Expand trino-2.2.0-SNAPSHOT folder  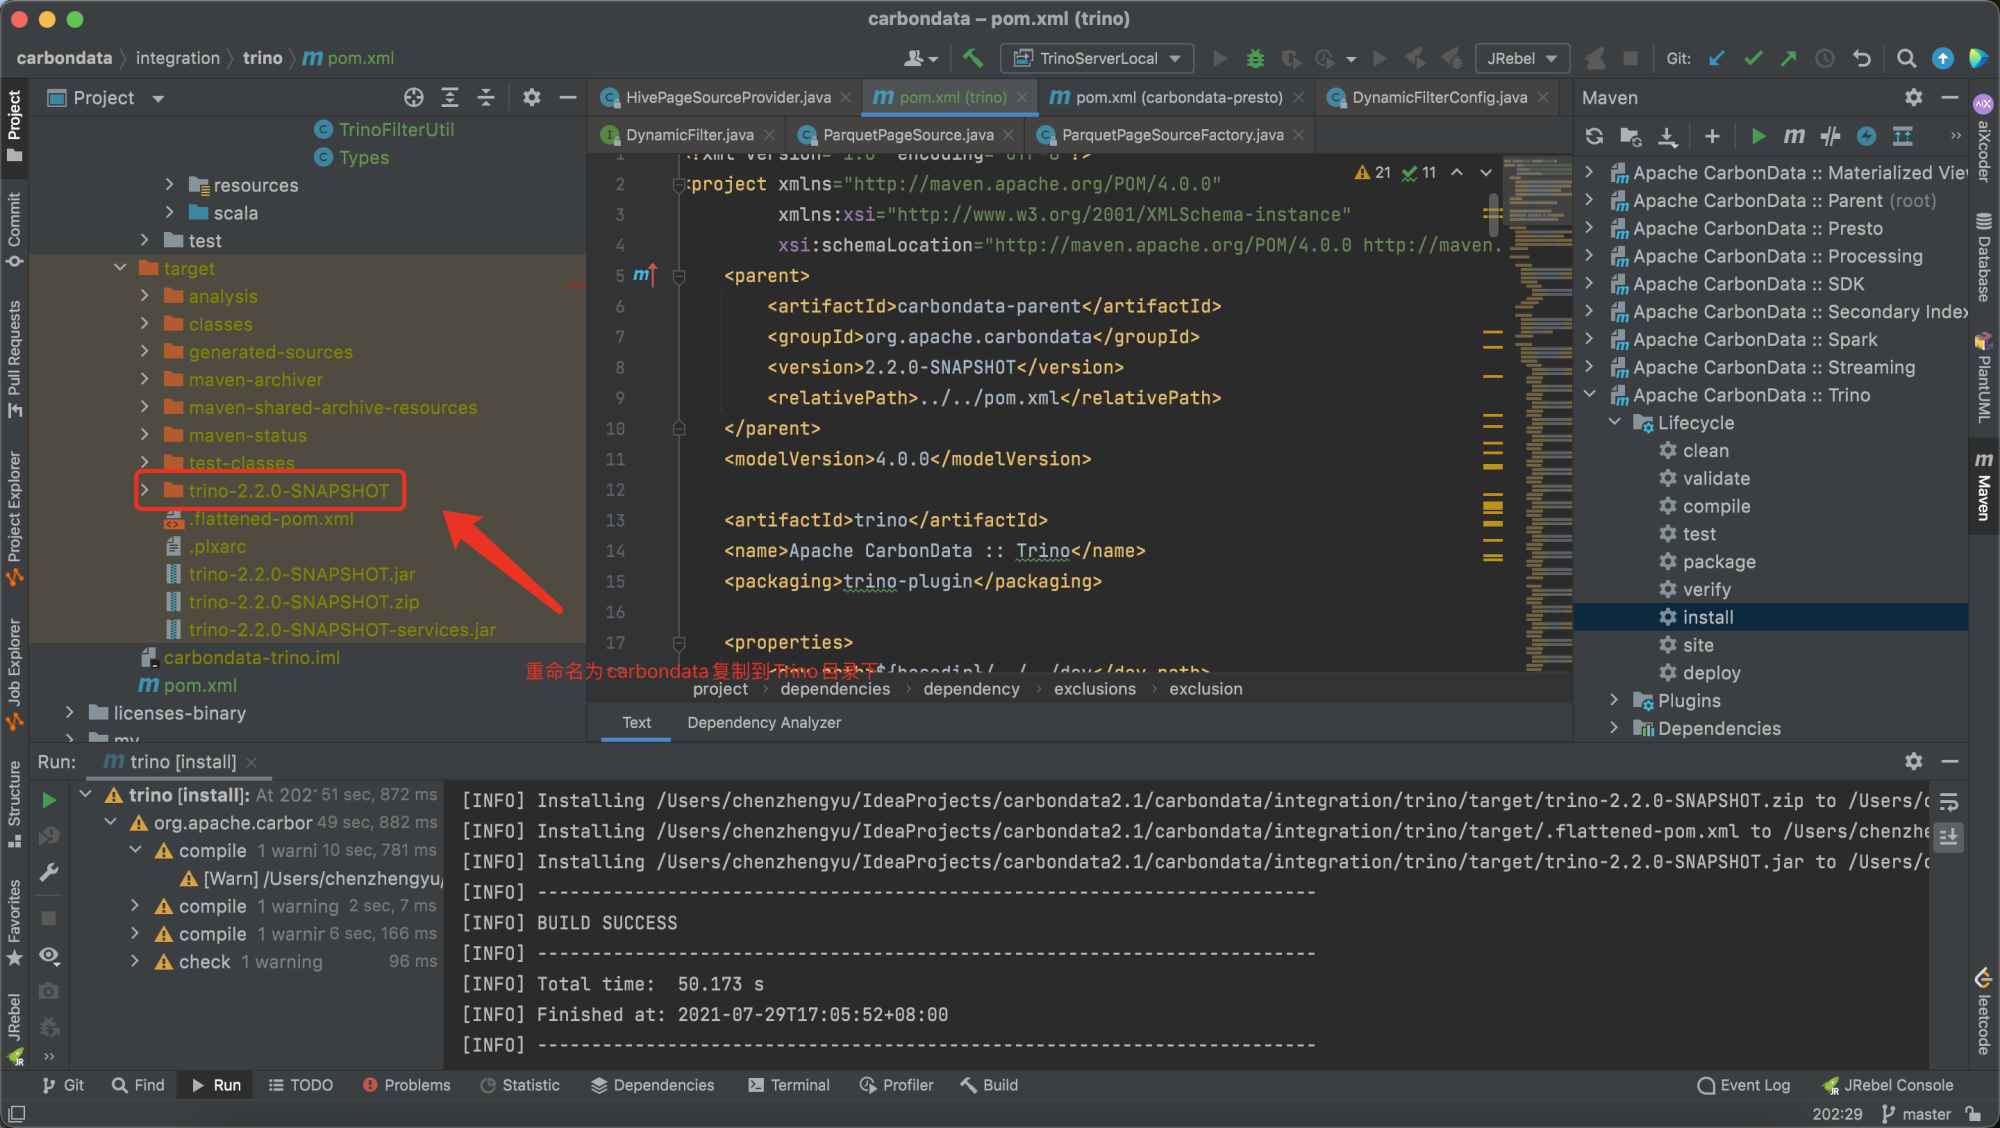click(145, 490)
